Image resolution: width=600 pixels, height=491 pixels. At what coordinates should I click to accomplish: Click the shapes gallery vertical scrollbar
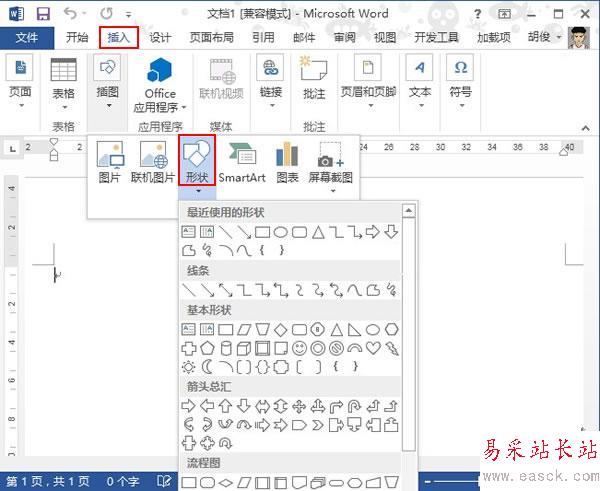coord(409,333)
